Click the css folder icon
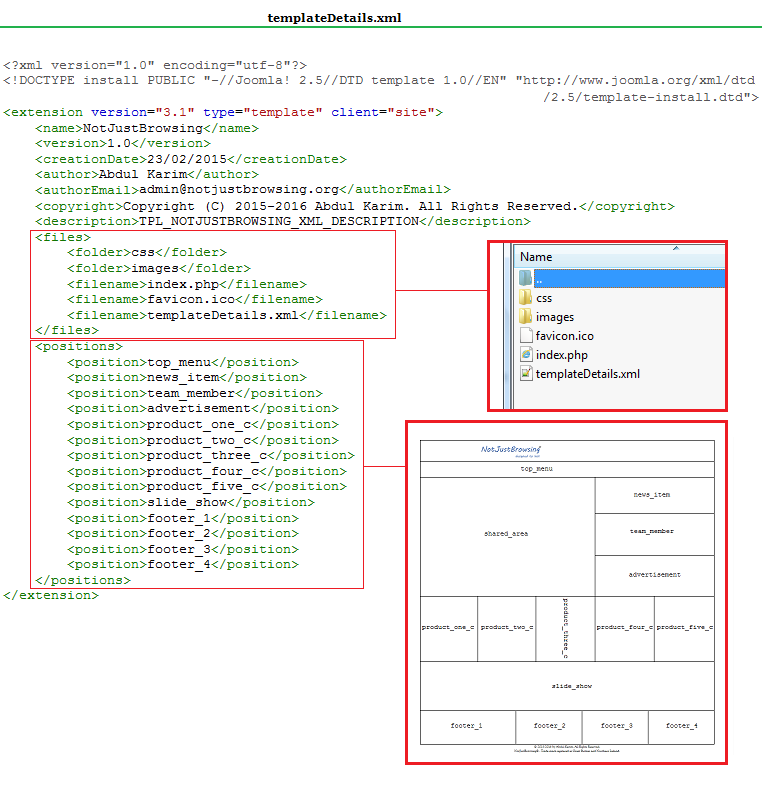Image resolution: width=762 pixels, height=790 pixels. 526,298
